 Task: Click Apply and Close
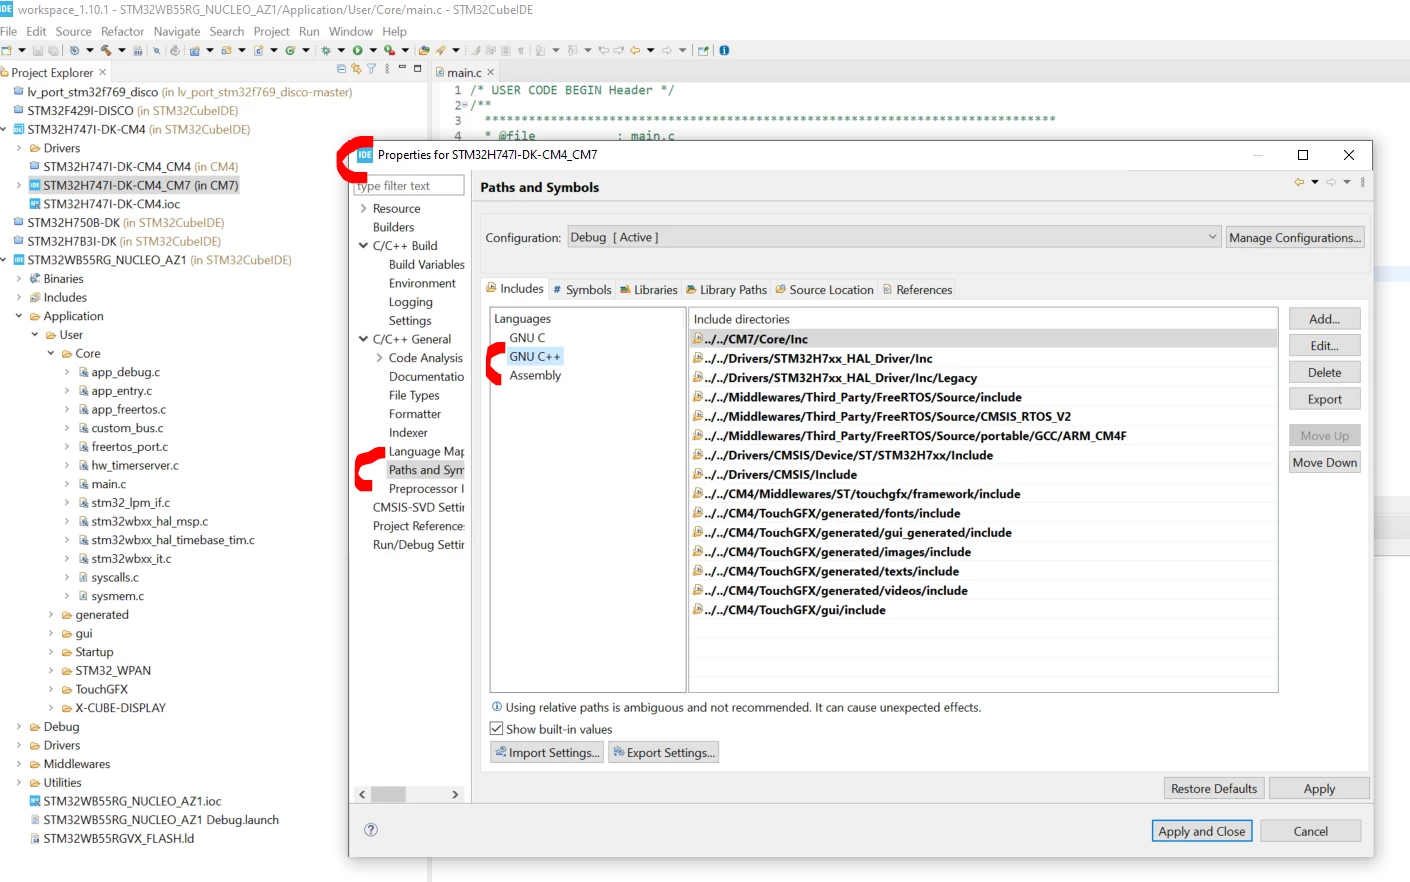click(1202, 831)
